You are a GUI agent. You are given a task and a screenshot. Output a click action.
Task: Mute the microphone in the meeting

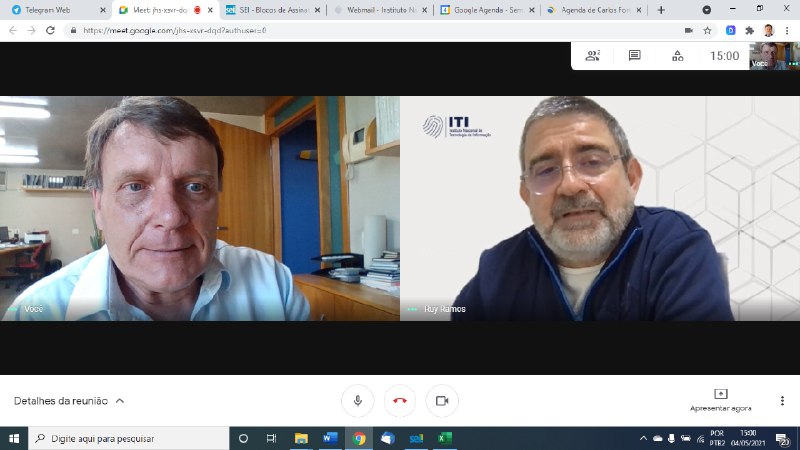click(x=358, y=401)
